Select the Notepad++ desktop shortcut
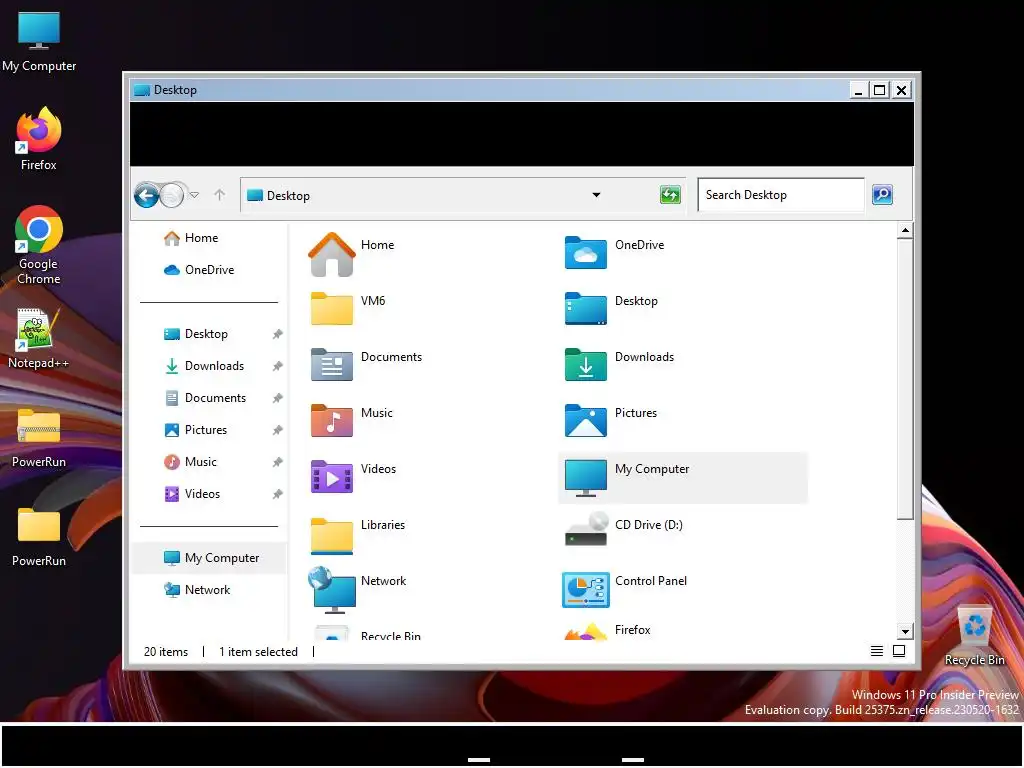 38,338
